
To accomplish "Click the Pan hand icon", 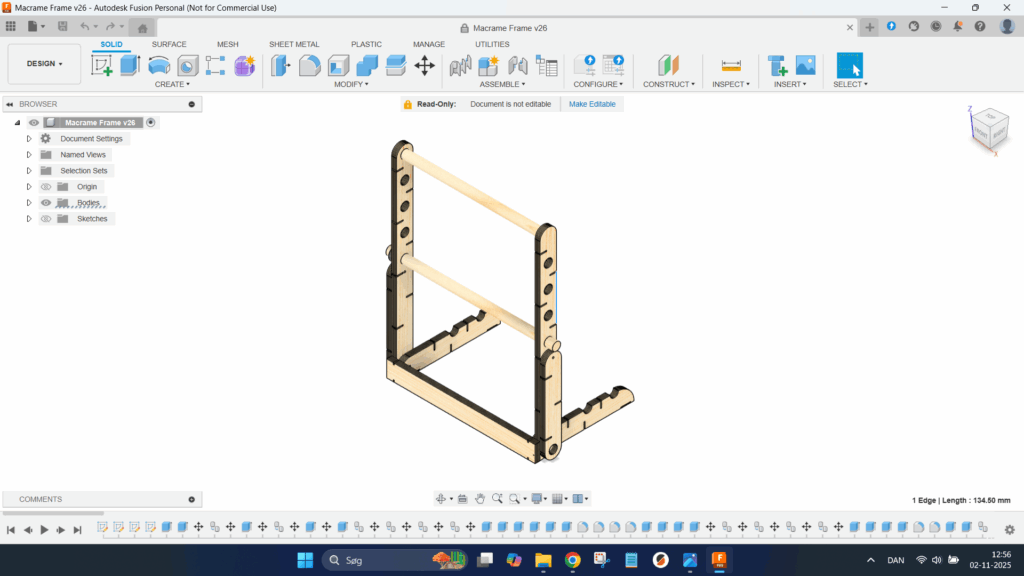I will point(480,498).
